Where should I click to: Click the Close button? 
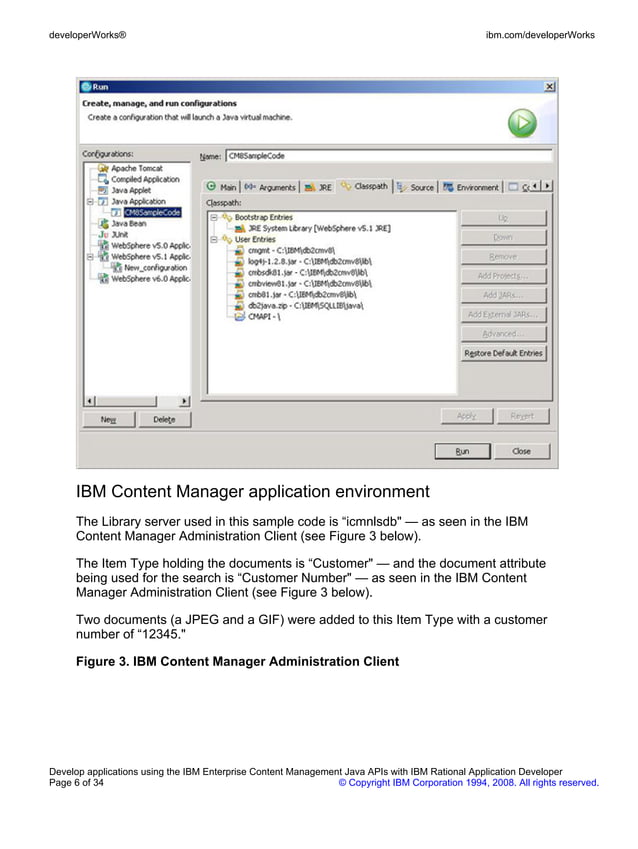point(522,451)
